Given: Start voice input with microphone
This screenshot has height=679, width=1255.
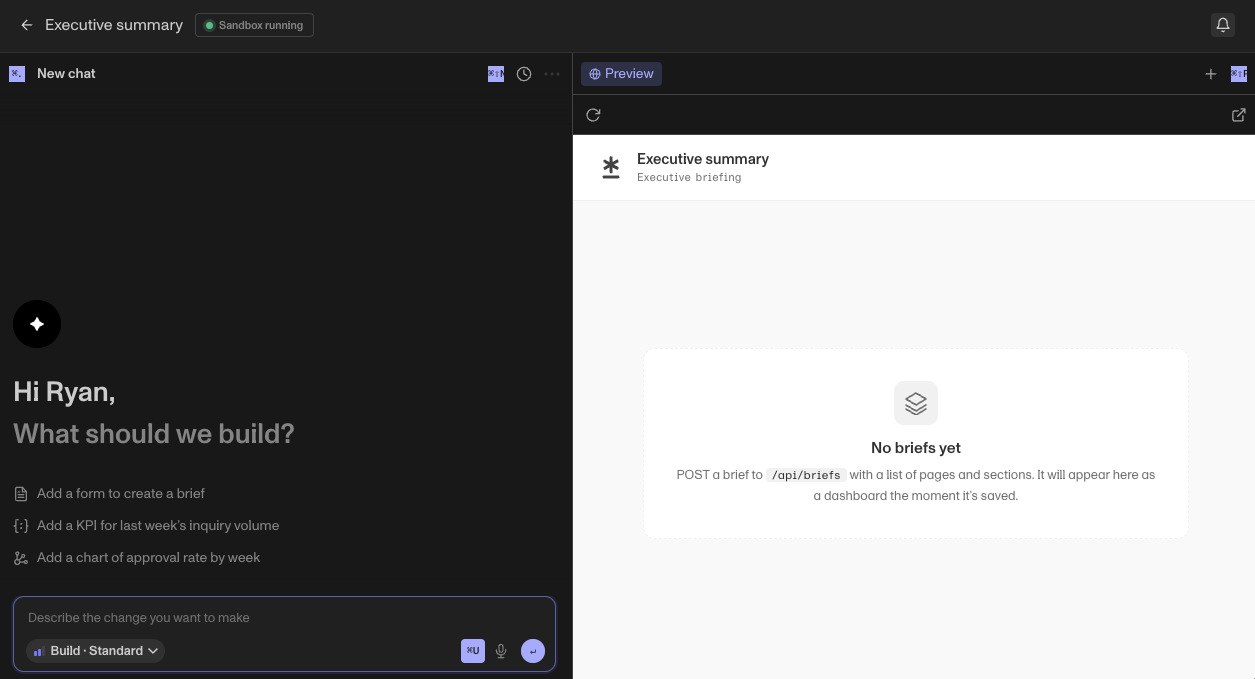Looking at the screenshot, I should (x=501, y=651).
